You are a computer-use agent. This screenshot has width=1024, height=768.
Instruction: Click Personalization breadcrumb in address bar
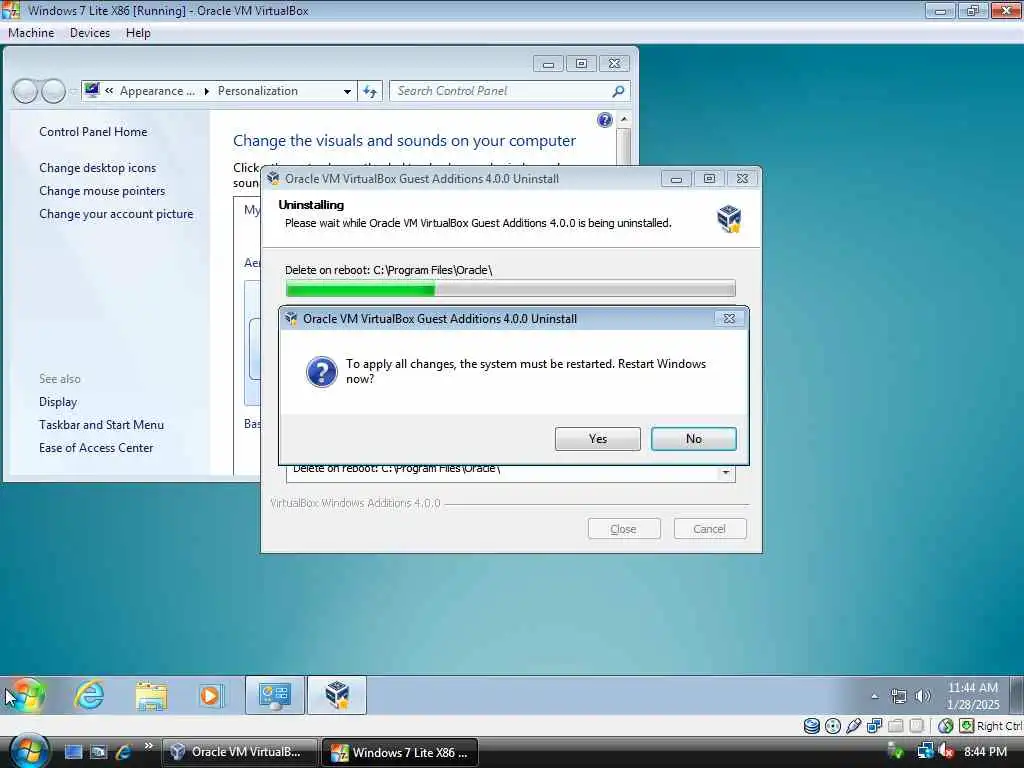coord(257,91)
